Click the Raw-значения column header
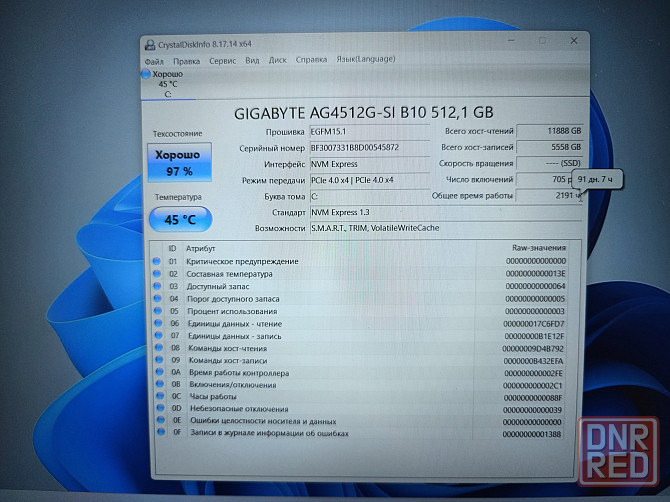670x502 pixels. pyautogui.click(x=539, y=248)
